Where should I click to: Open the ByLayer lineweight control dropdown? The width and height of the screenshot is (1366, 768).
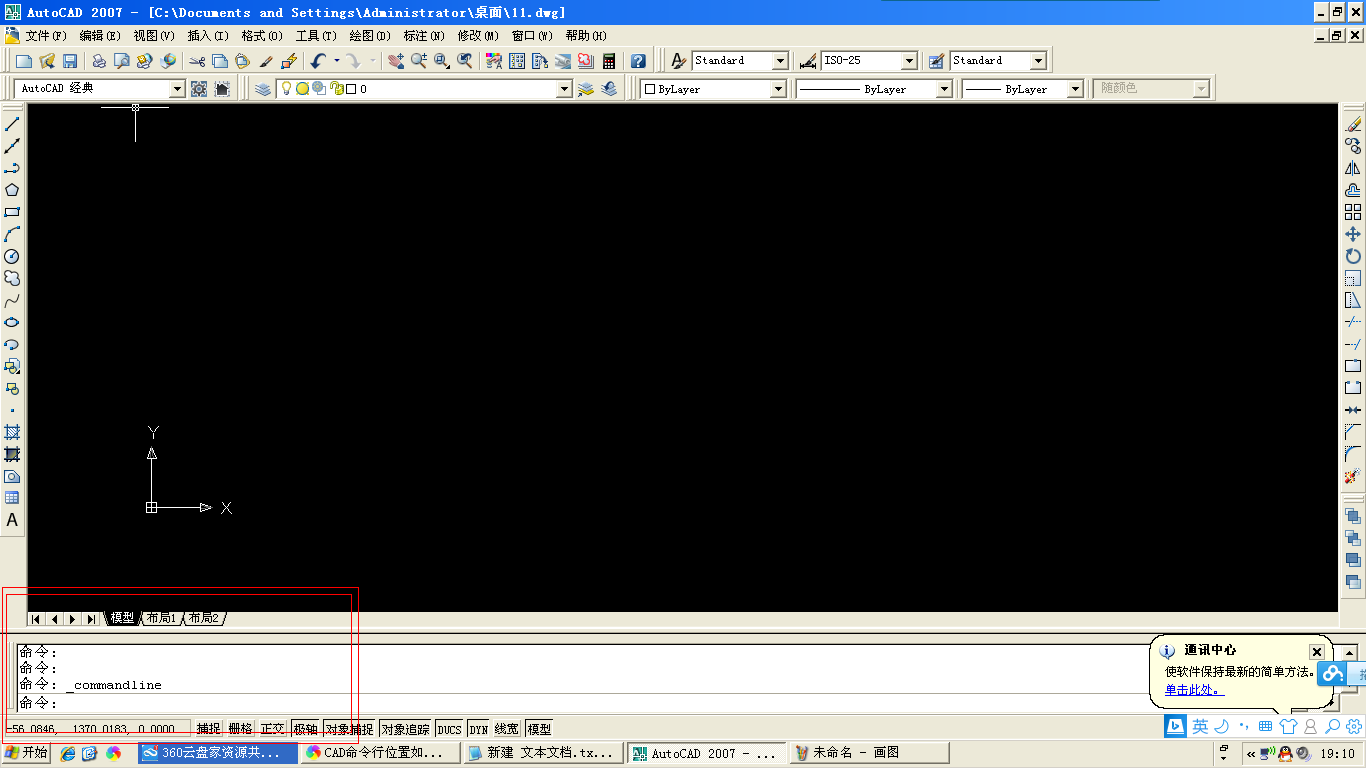pos(1075,89)
